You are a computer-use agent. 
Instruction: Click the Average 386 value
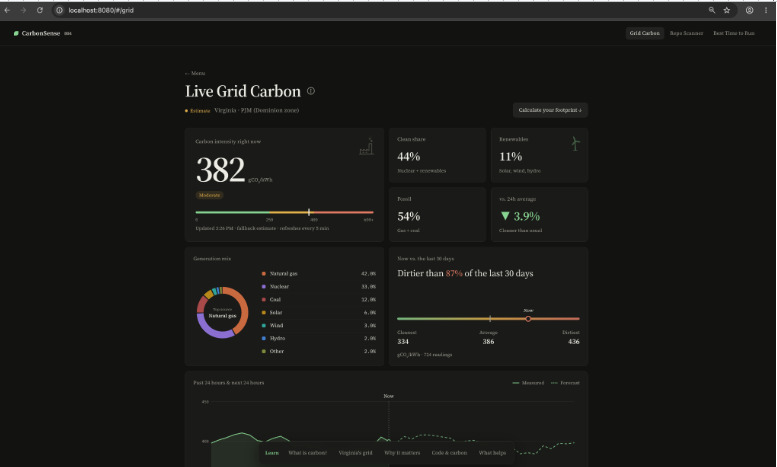(x=488, y=342)
